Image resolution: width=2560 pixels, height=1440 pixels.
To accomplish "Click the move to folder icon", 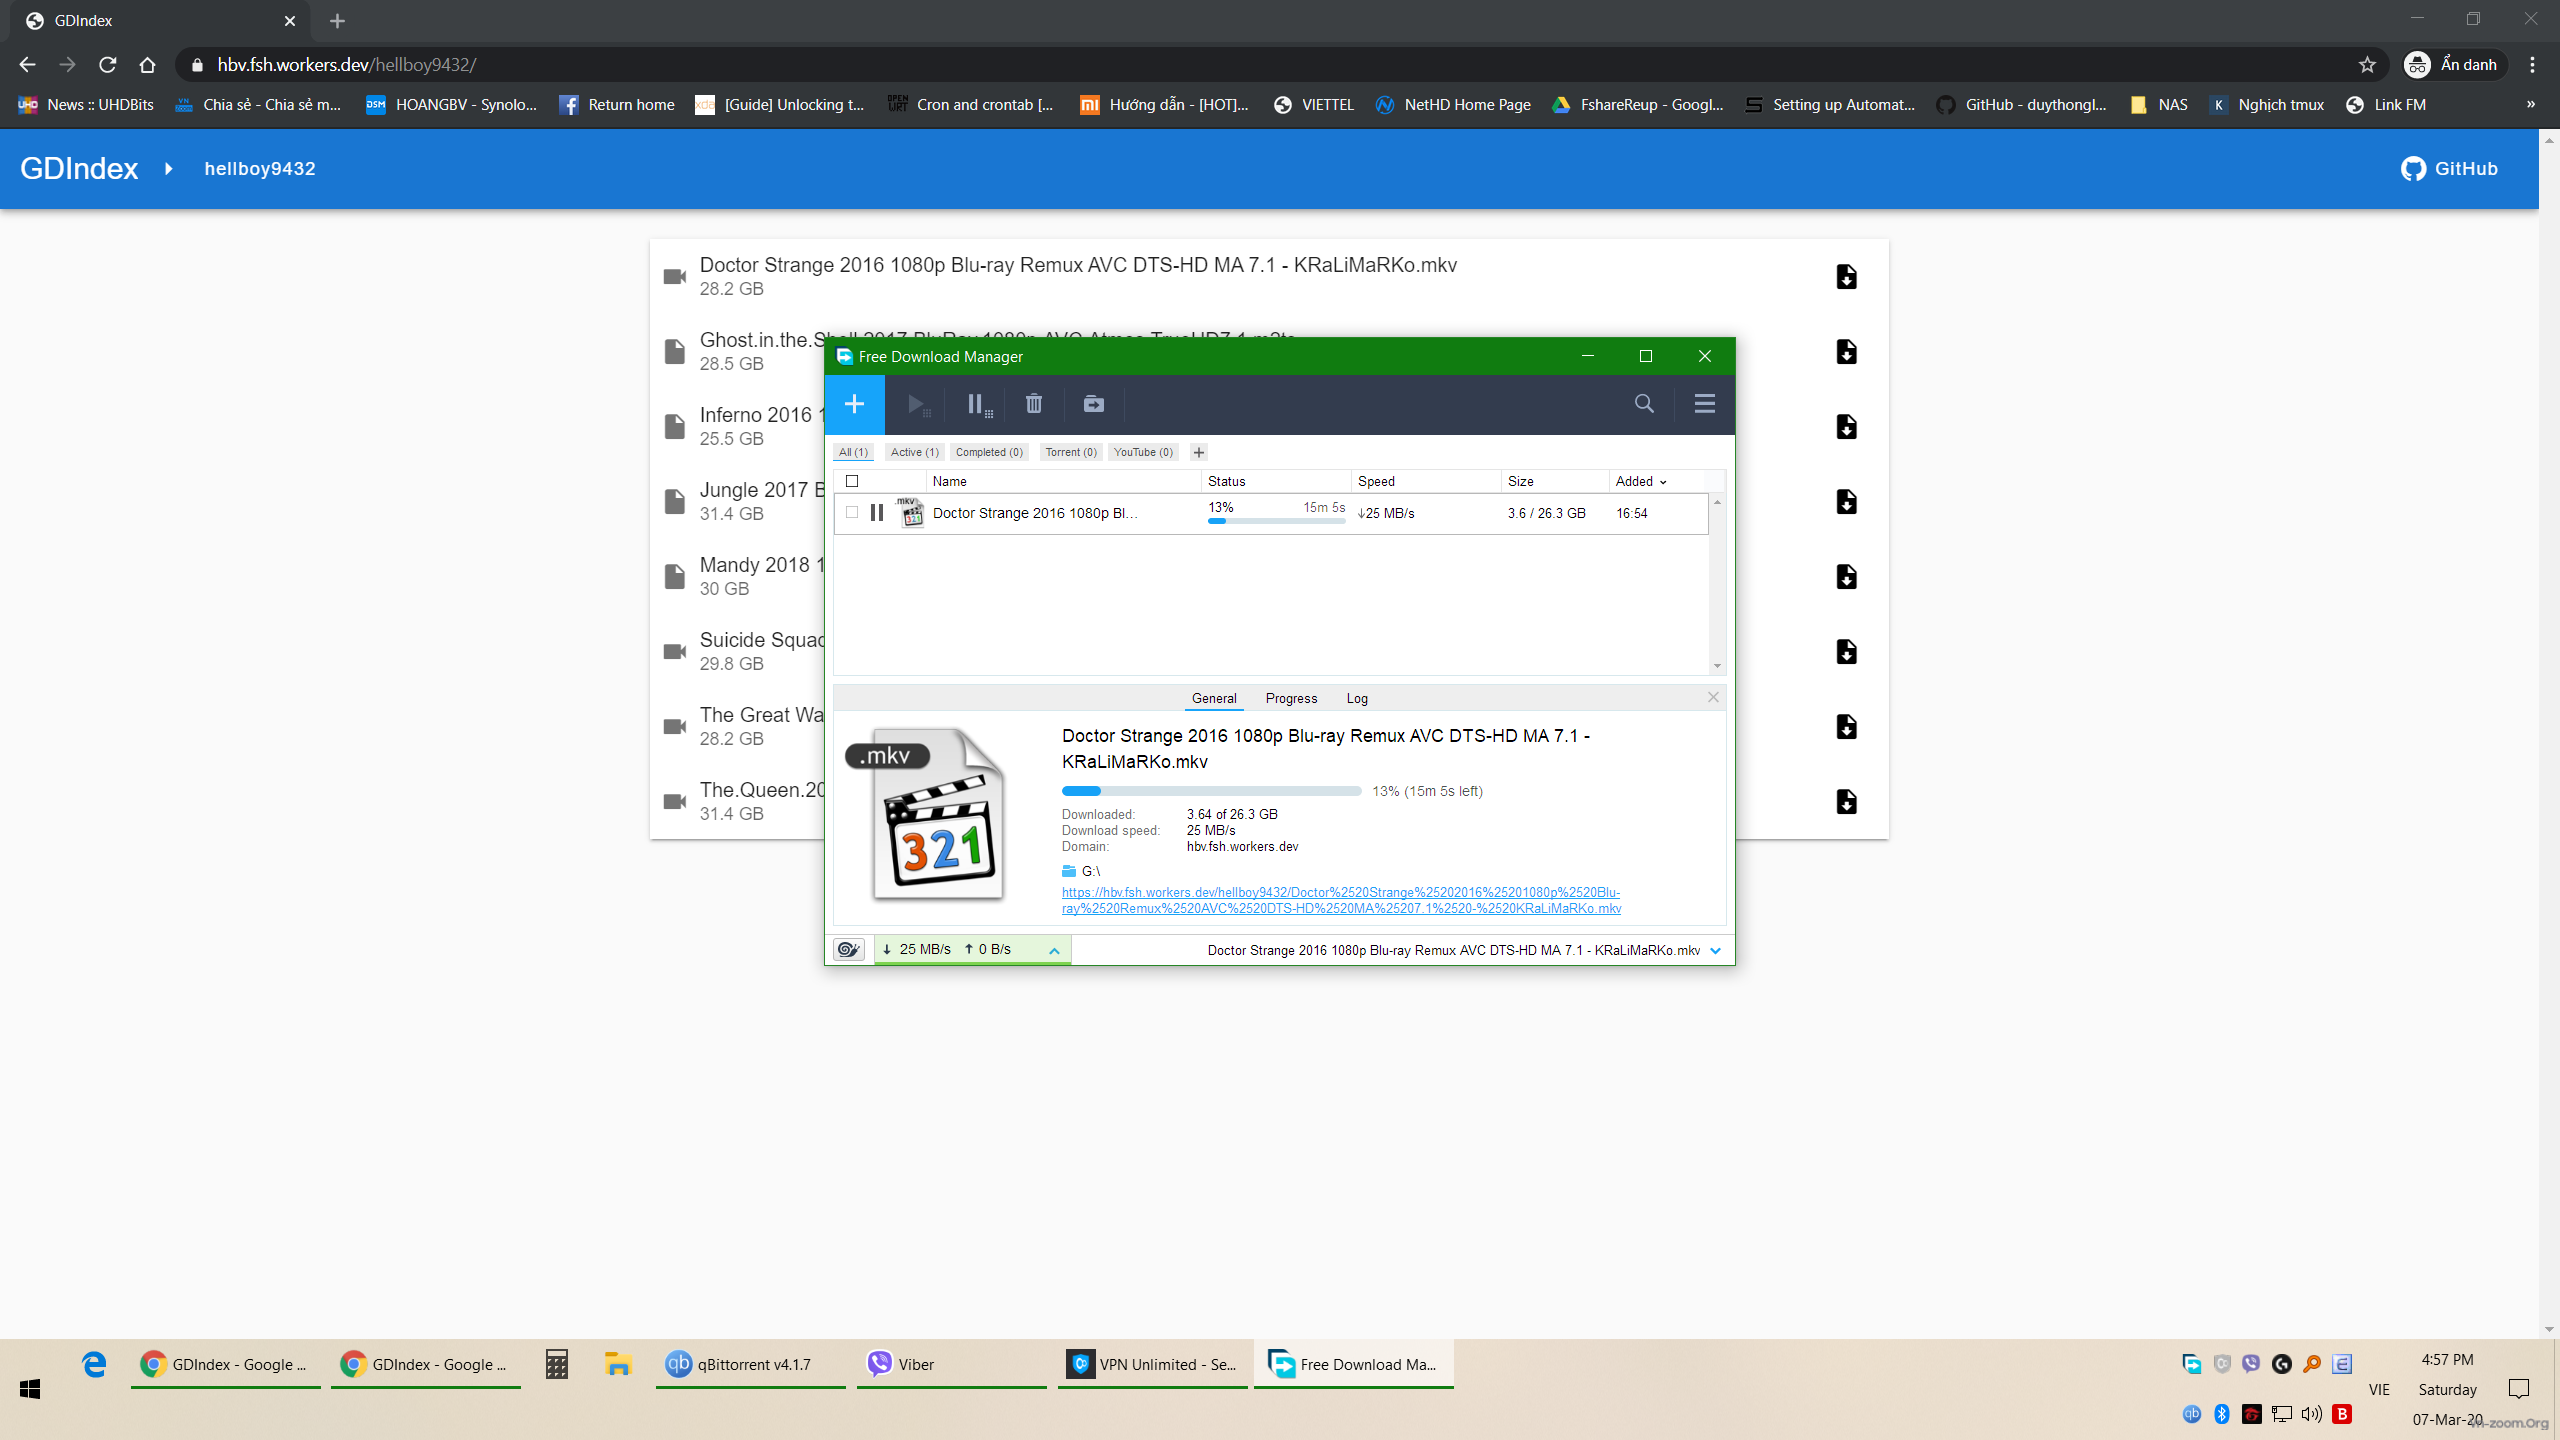I will (x=1094, y=404).
